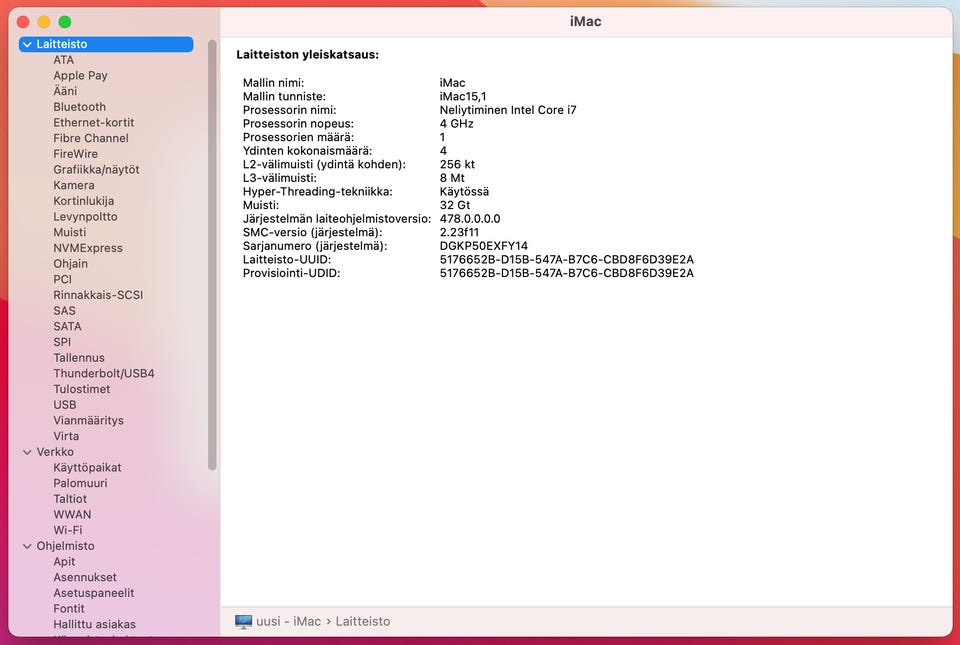960x645 pixels.
Task: Show Muisti memory details in sidebar
Action: point(70,233)
